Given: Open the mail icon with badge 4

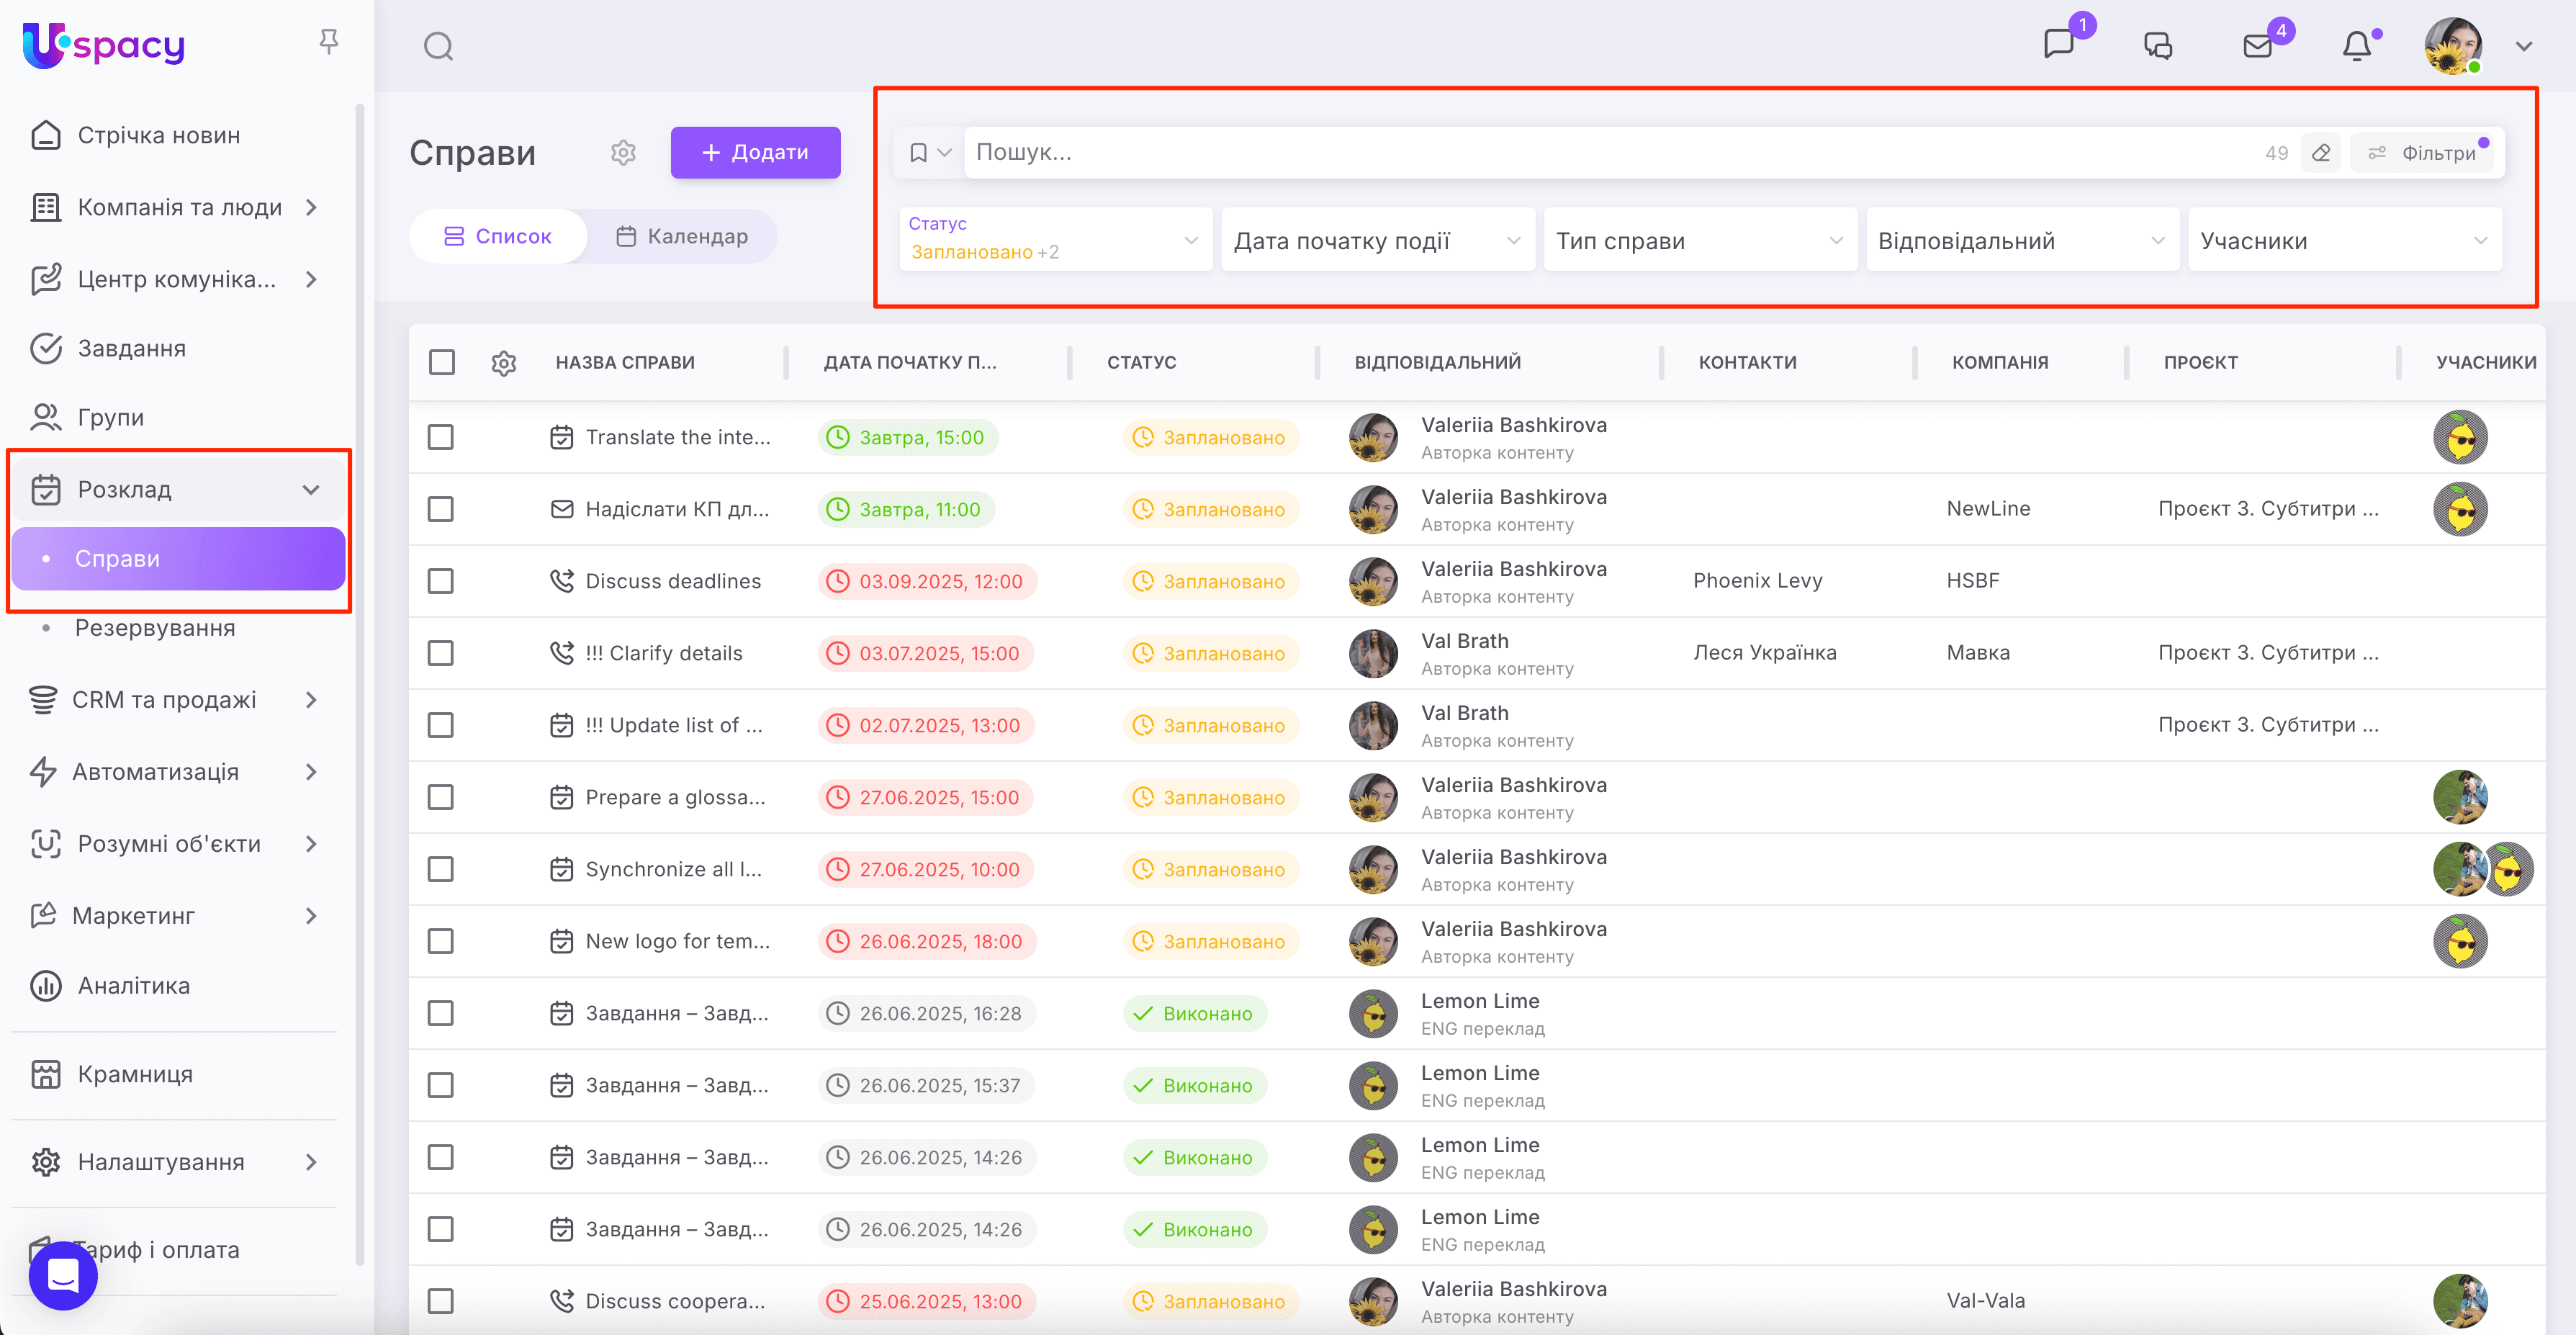Looking at the screenshot, I should 2257,46.
